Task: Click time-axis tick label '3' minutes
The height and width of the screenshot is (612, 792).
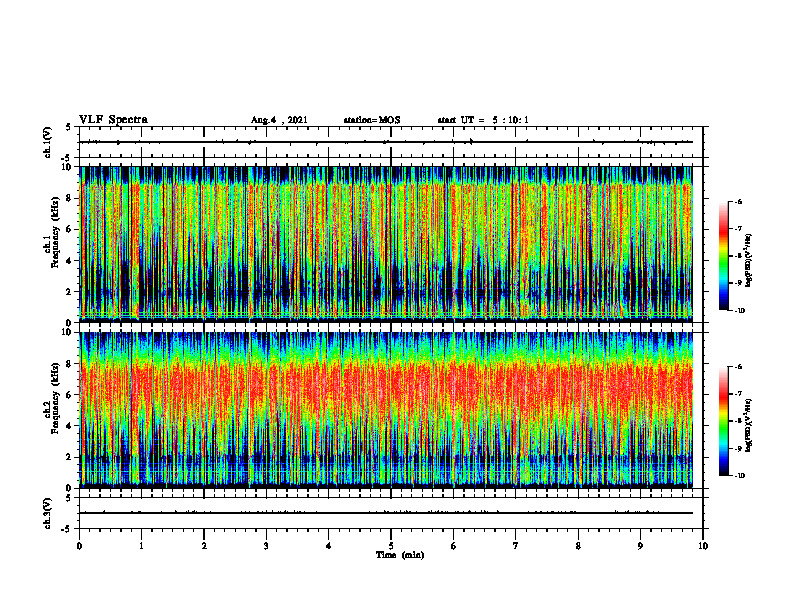Action: (x=266, y=546)
